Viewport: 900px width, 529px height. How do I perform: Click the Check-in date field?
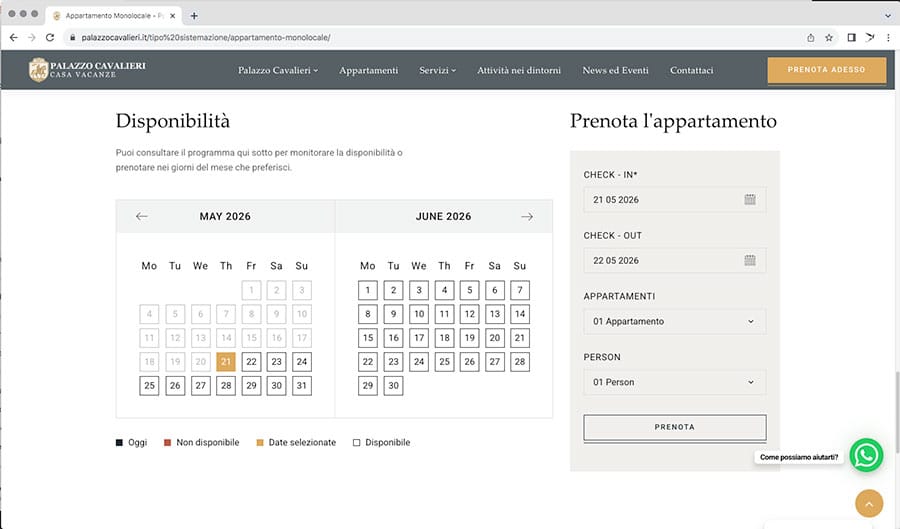click(x=674, y=200)
